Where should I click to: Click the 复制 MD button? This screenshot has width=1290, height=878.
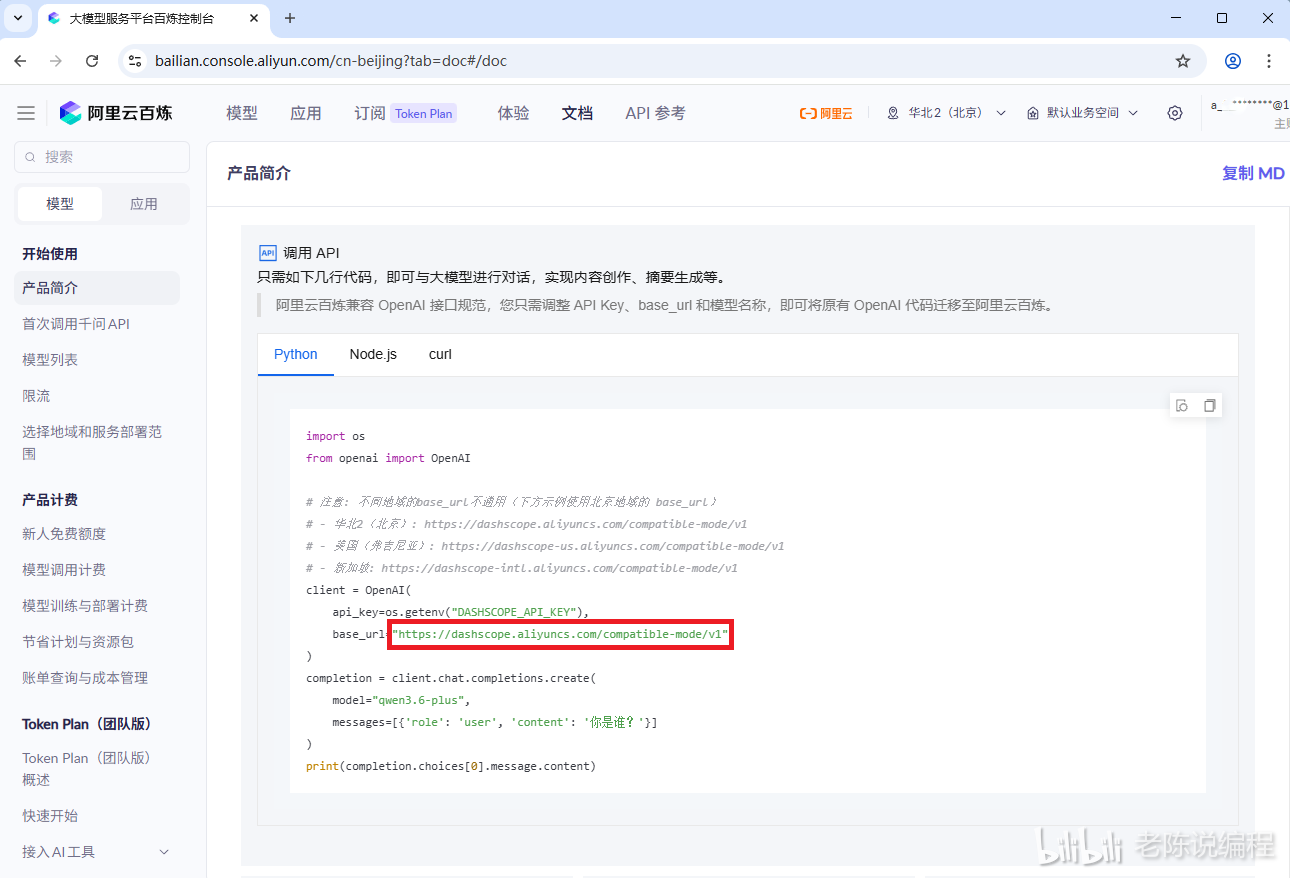tap(1253, 173)
